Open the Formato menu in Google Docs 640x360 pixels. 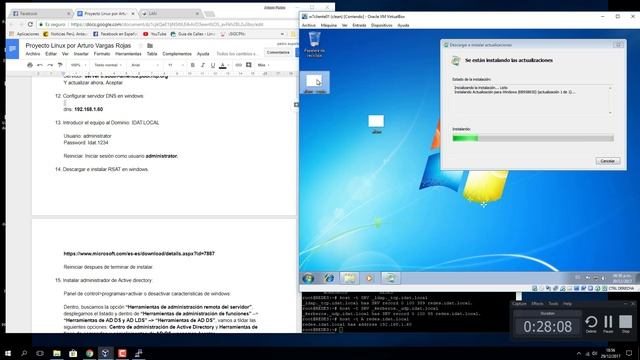(x=102, y=54)
